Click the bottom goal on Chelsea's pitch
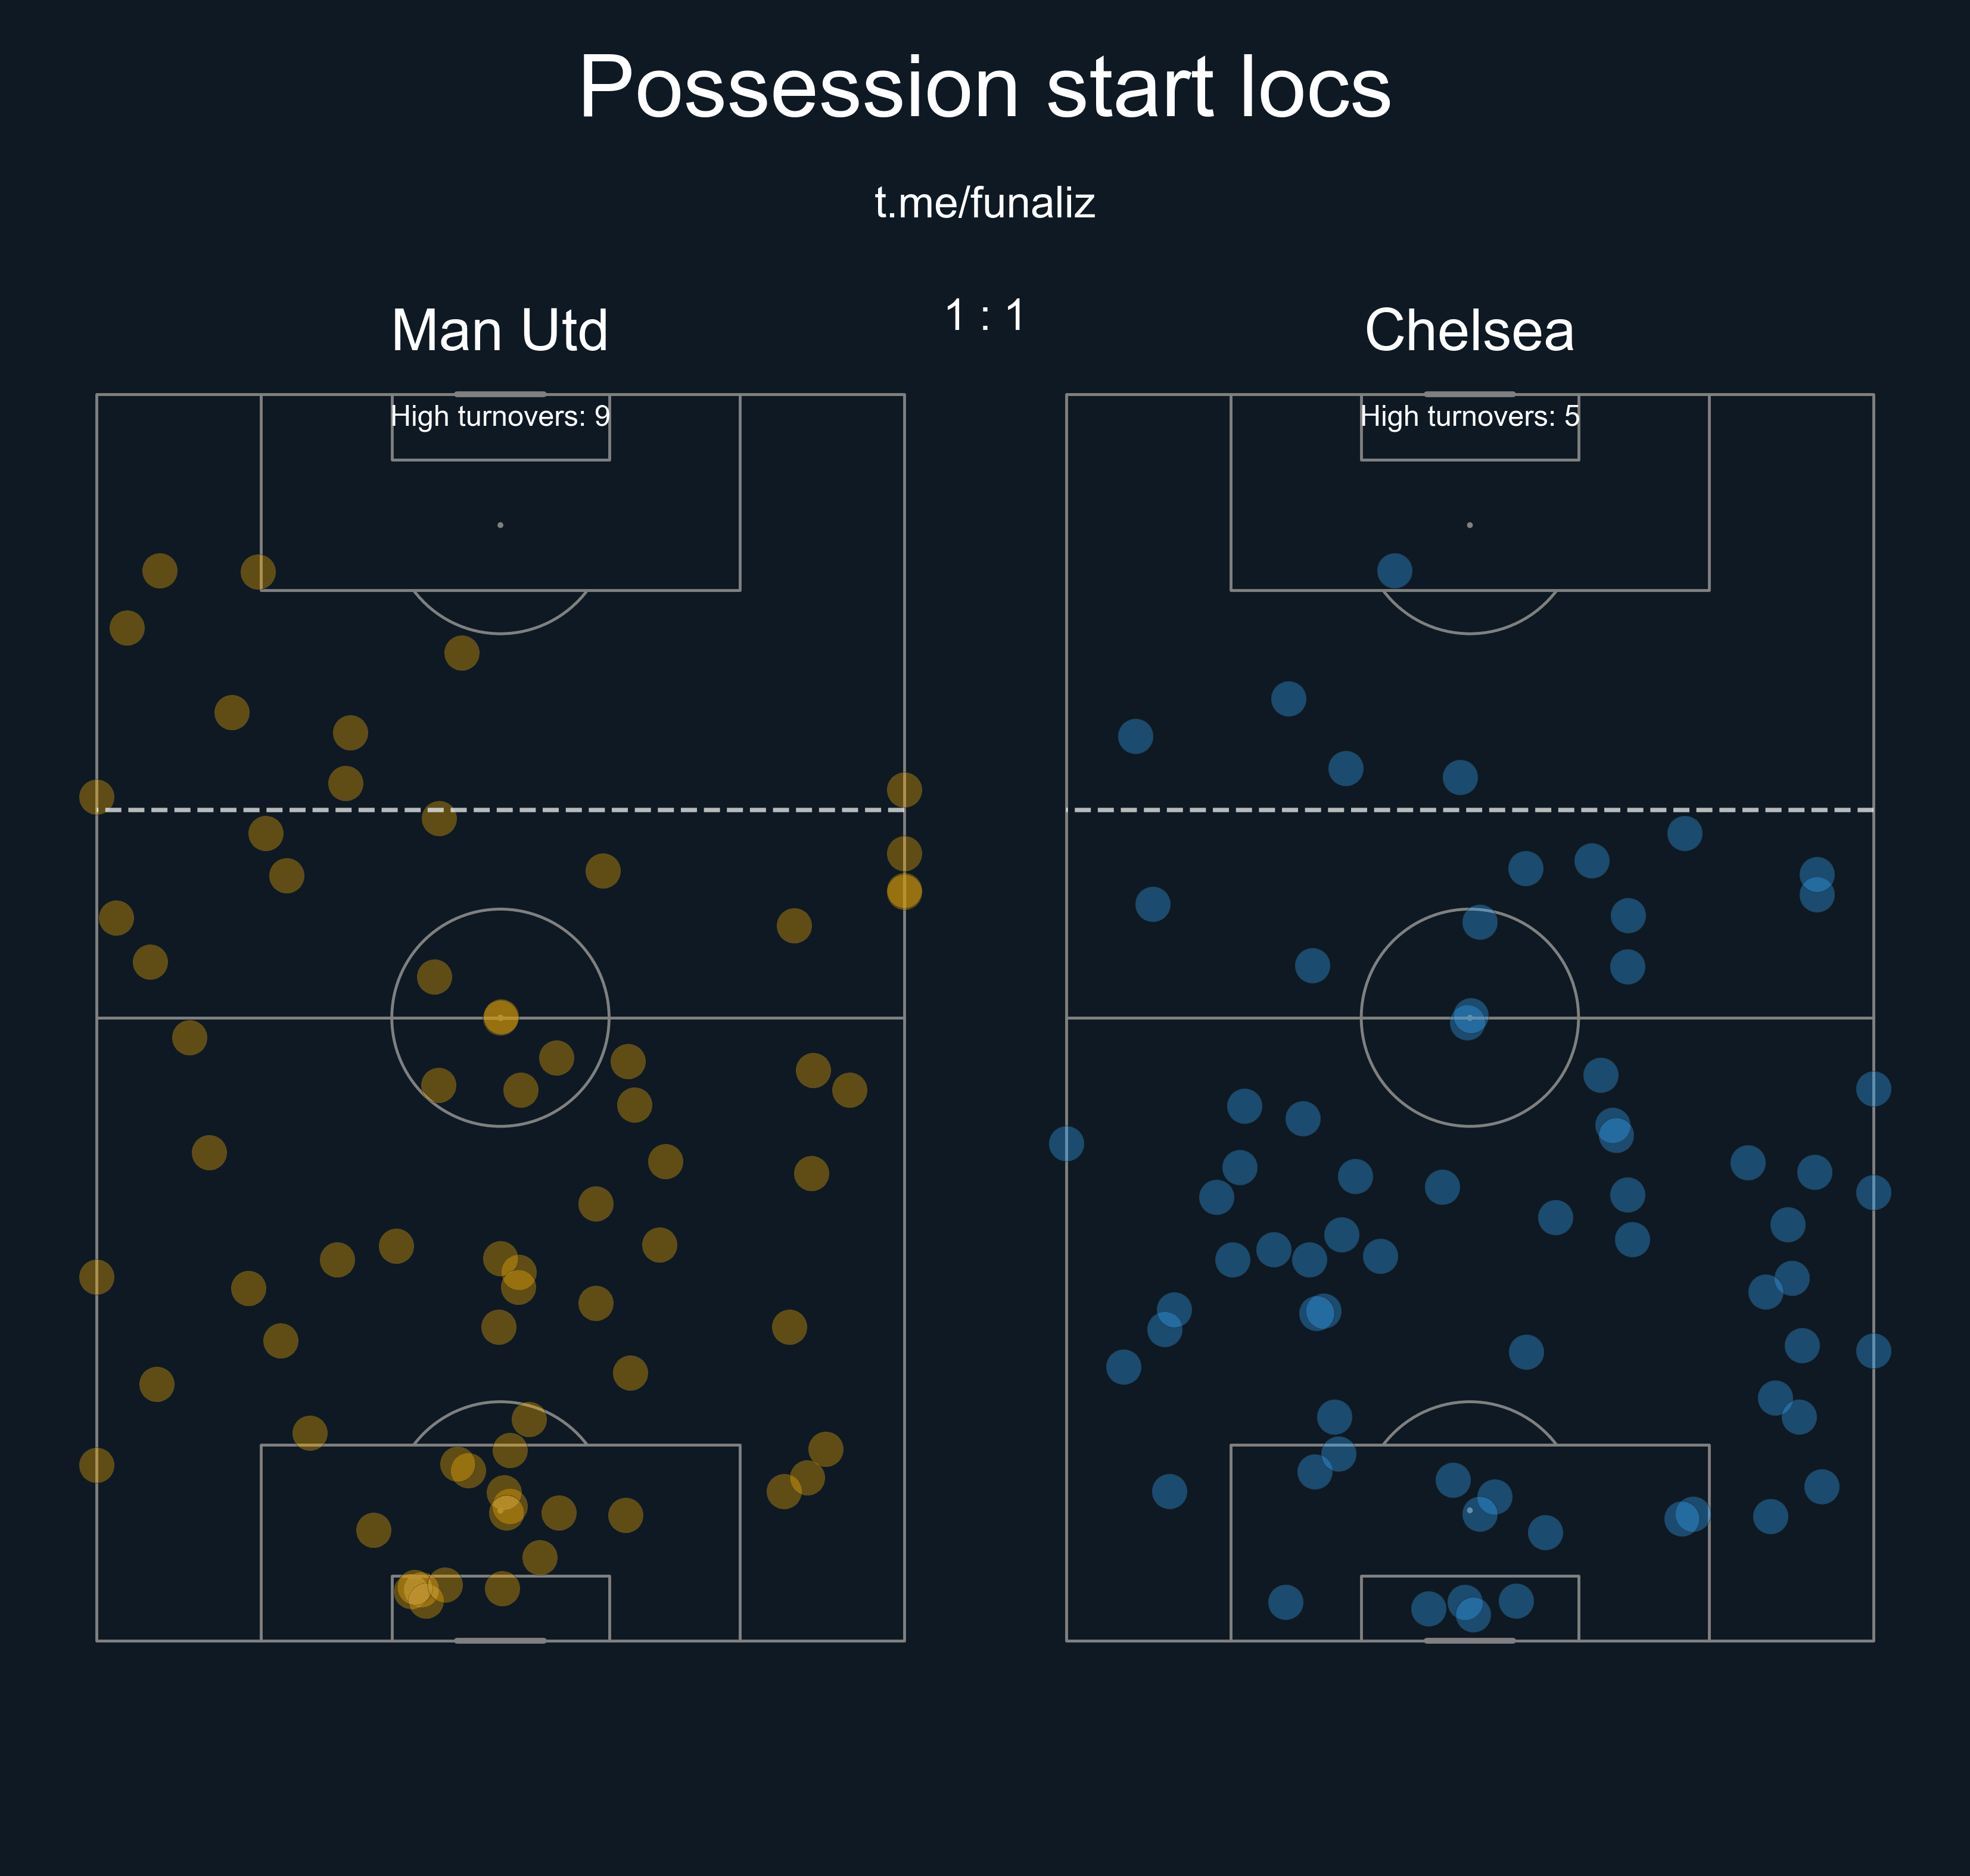1970x1876 pixels. coord(1469,1641)
